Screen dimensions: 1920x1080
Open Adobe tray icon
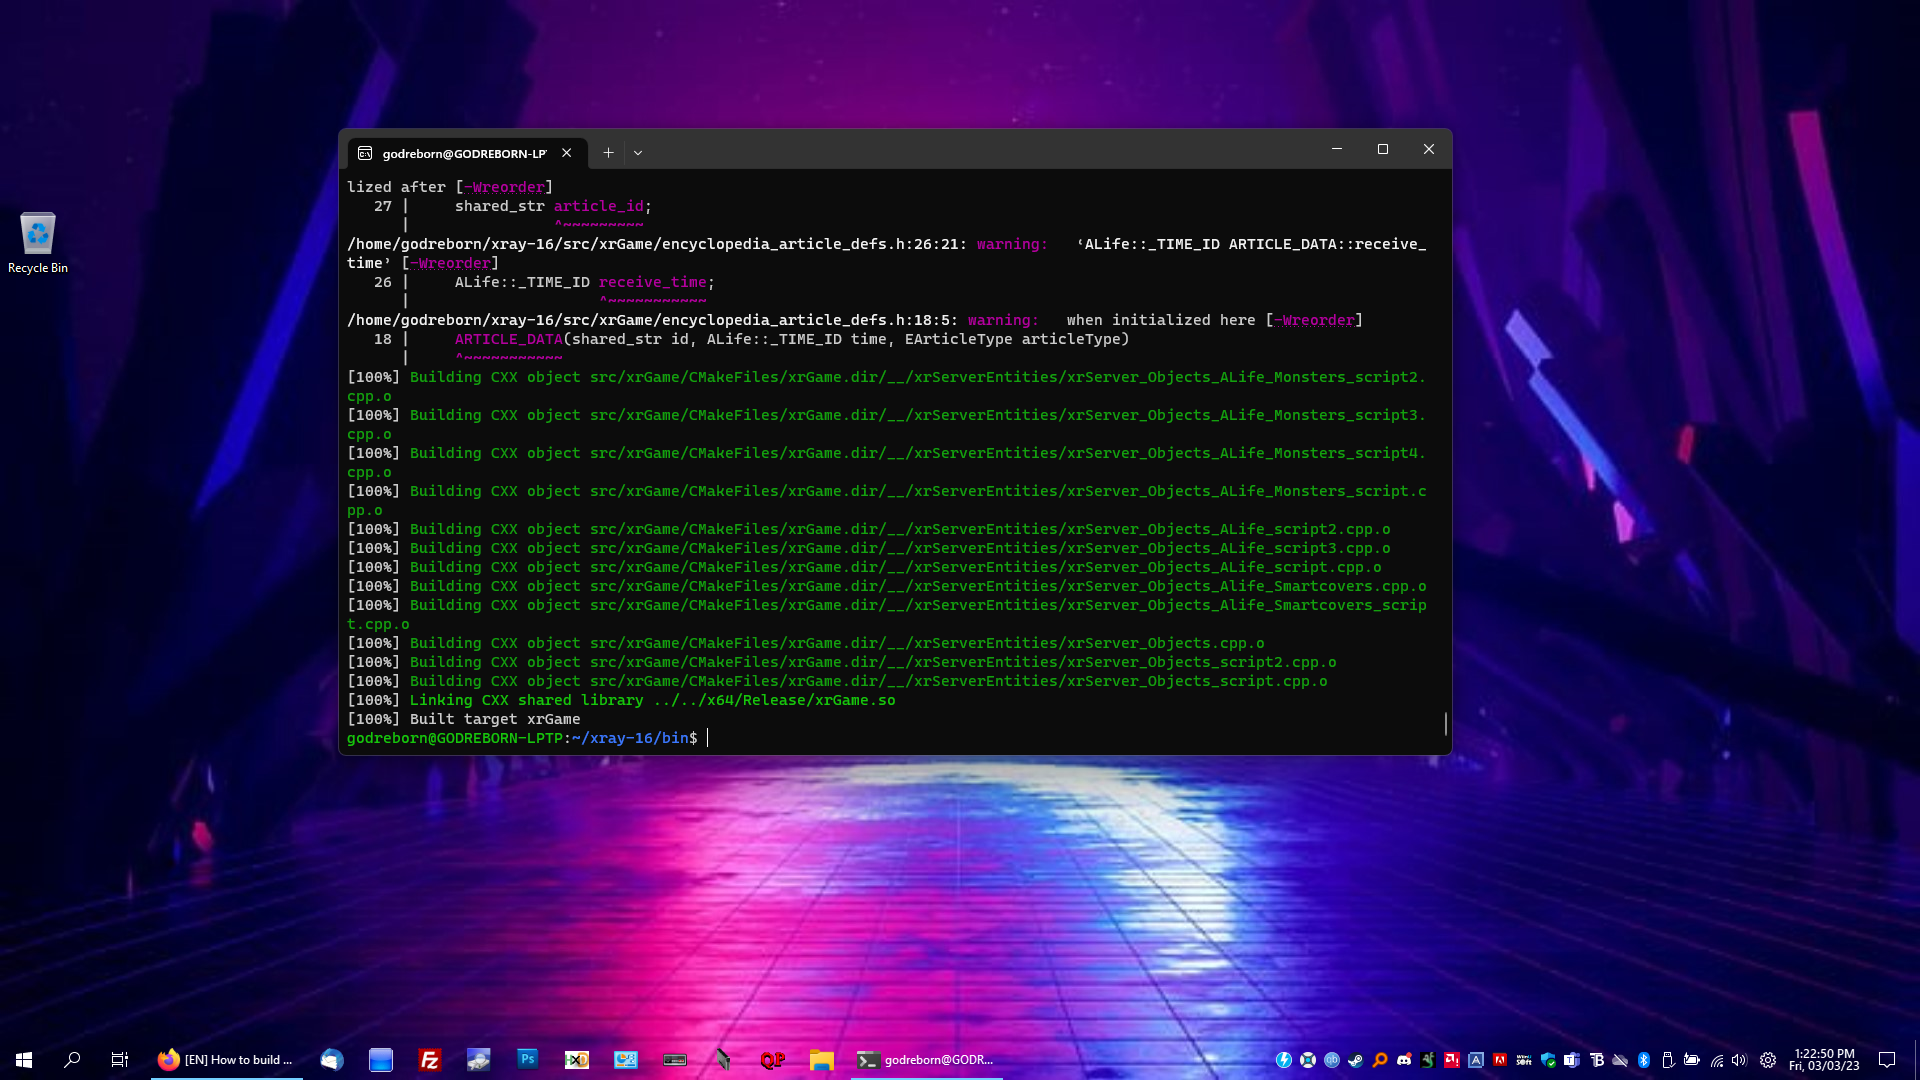tap(1500, 1060)
